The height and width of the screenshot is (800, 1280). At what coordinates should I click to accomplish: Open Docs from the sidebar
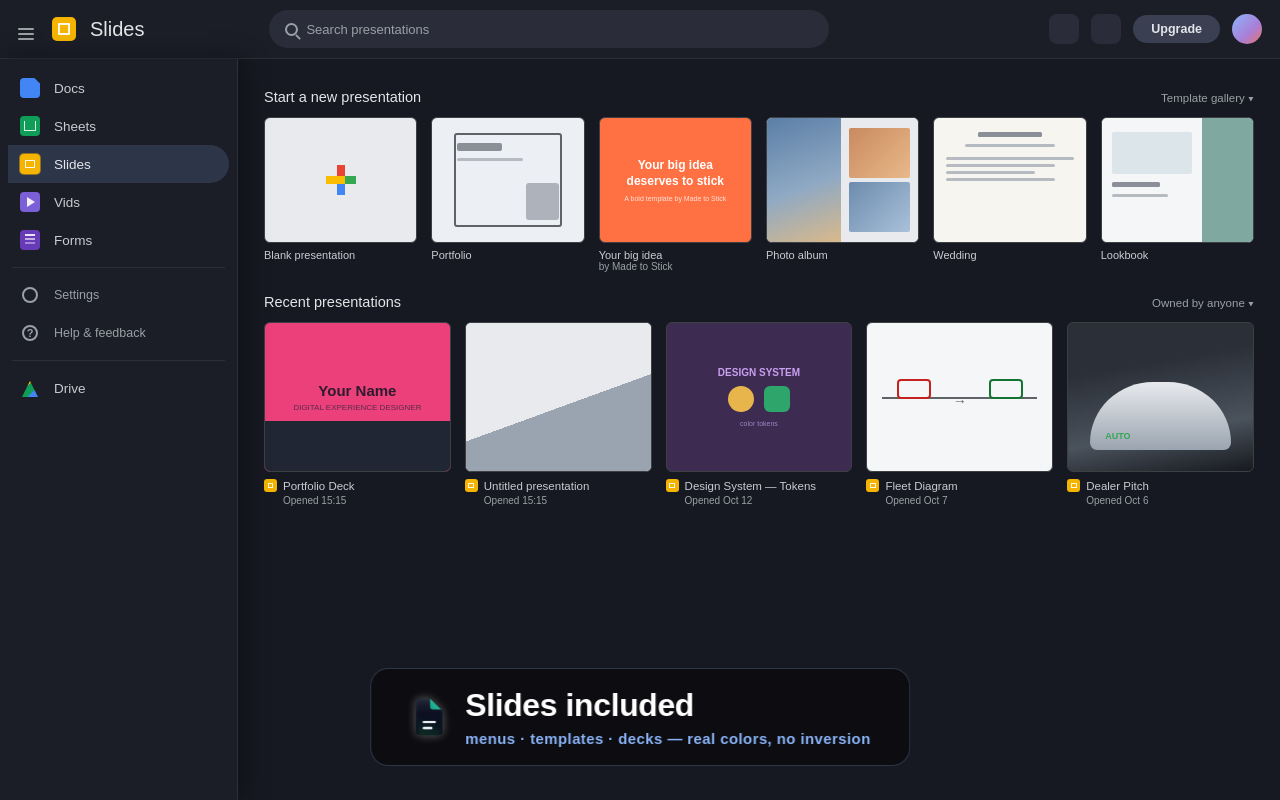[x=118, y=88]
